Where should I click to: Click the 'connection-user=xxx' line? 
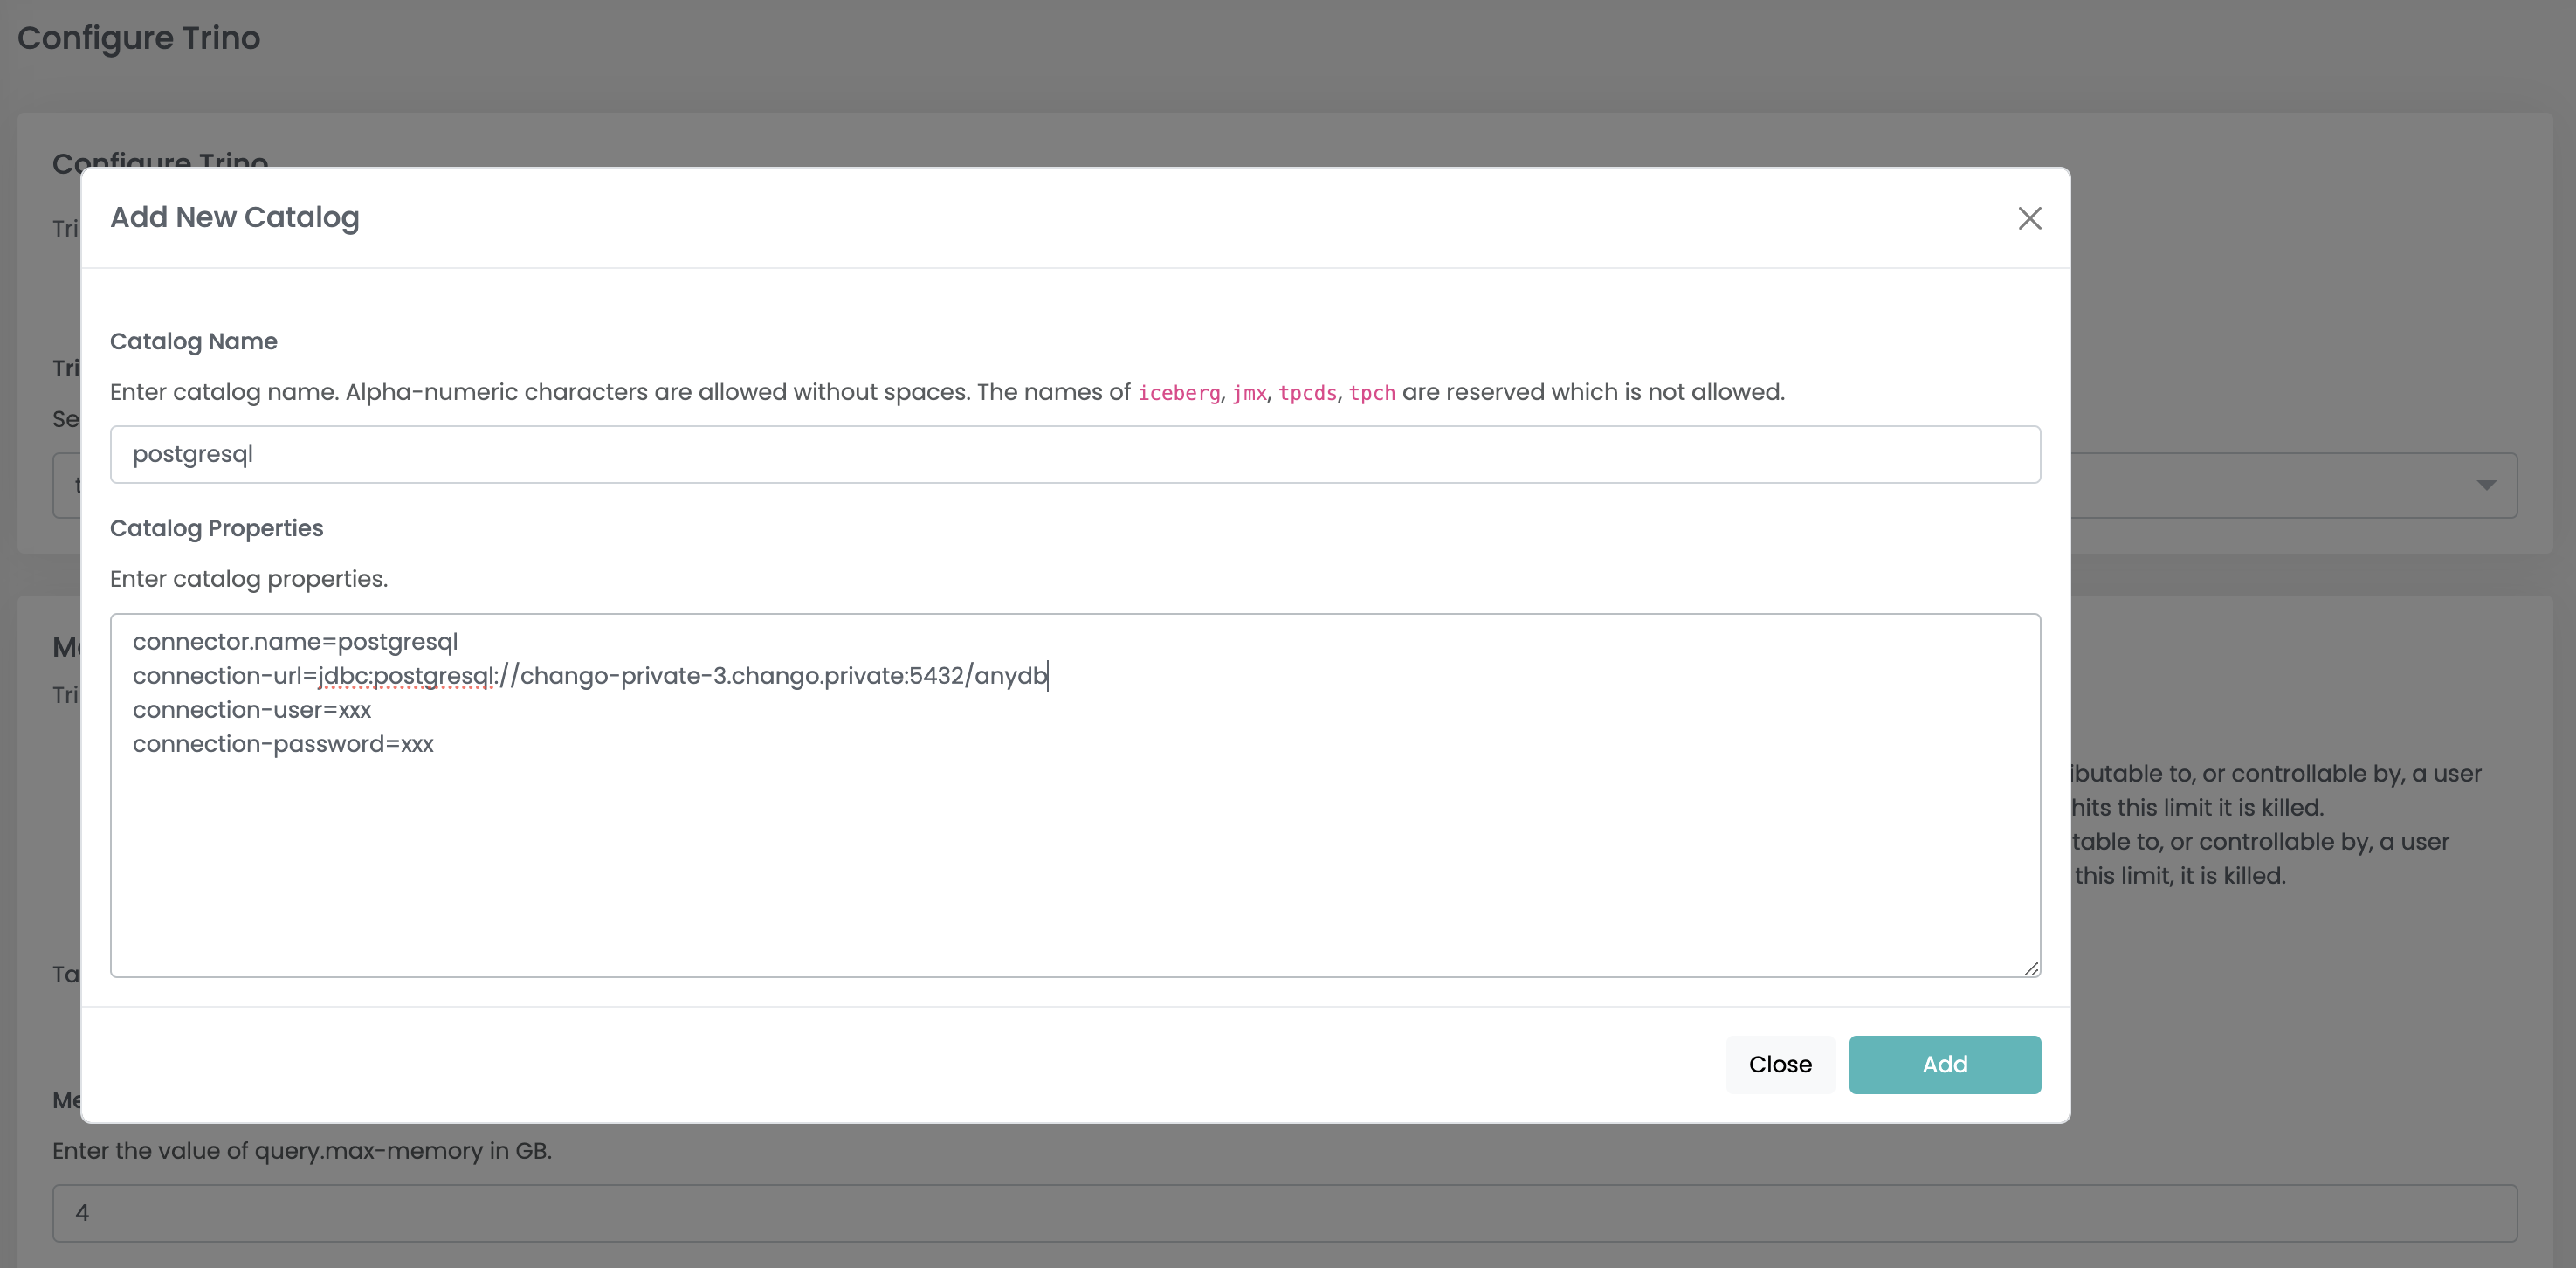coord(252,710)
